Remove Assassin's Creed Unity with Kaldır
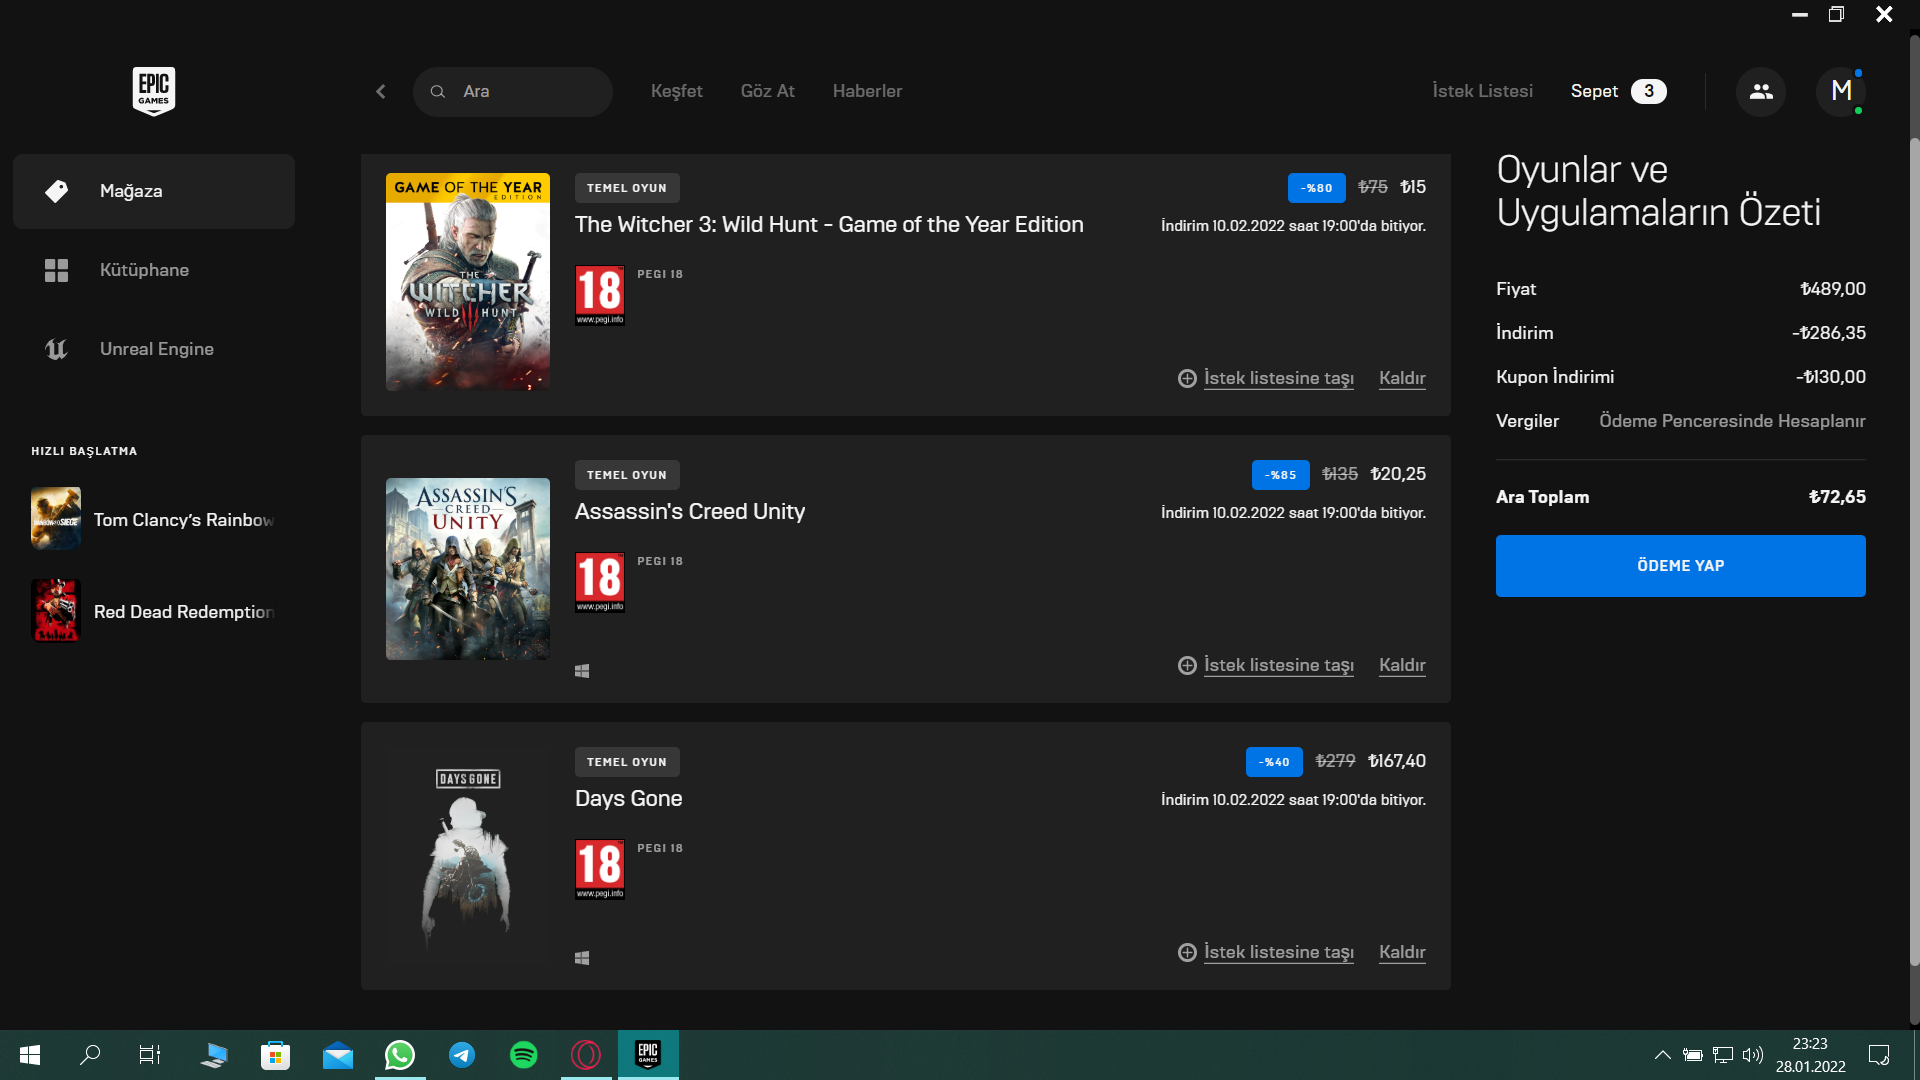 (x=1402, y=665)
